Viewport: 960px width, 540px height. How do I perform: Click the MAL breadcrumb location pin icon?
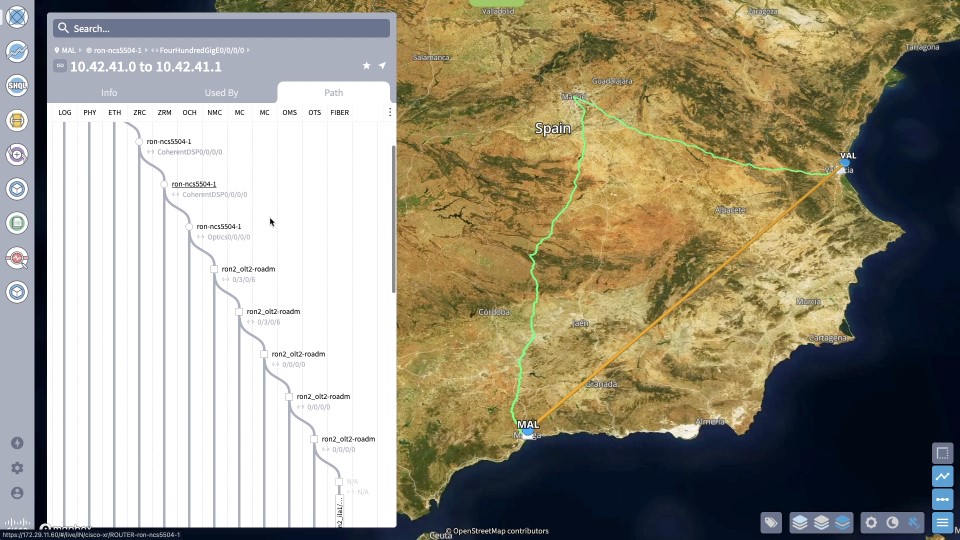pyautogui.click(x=57, y=50)
